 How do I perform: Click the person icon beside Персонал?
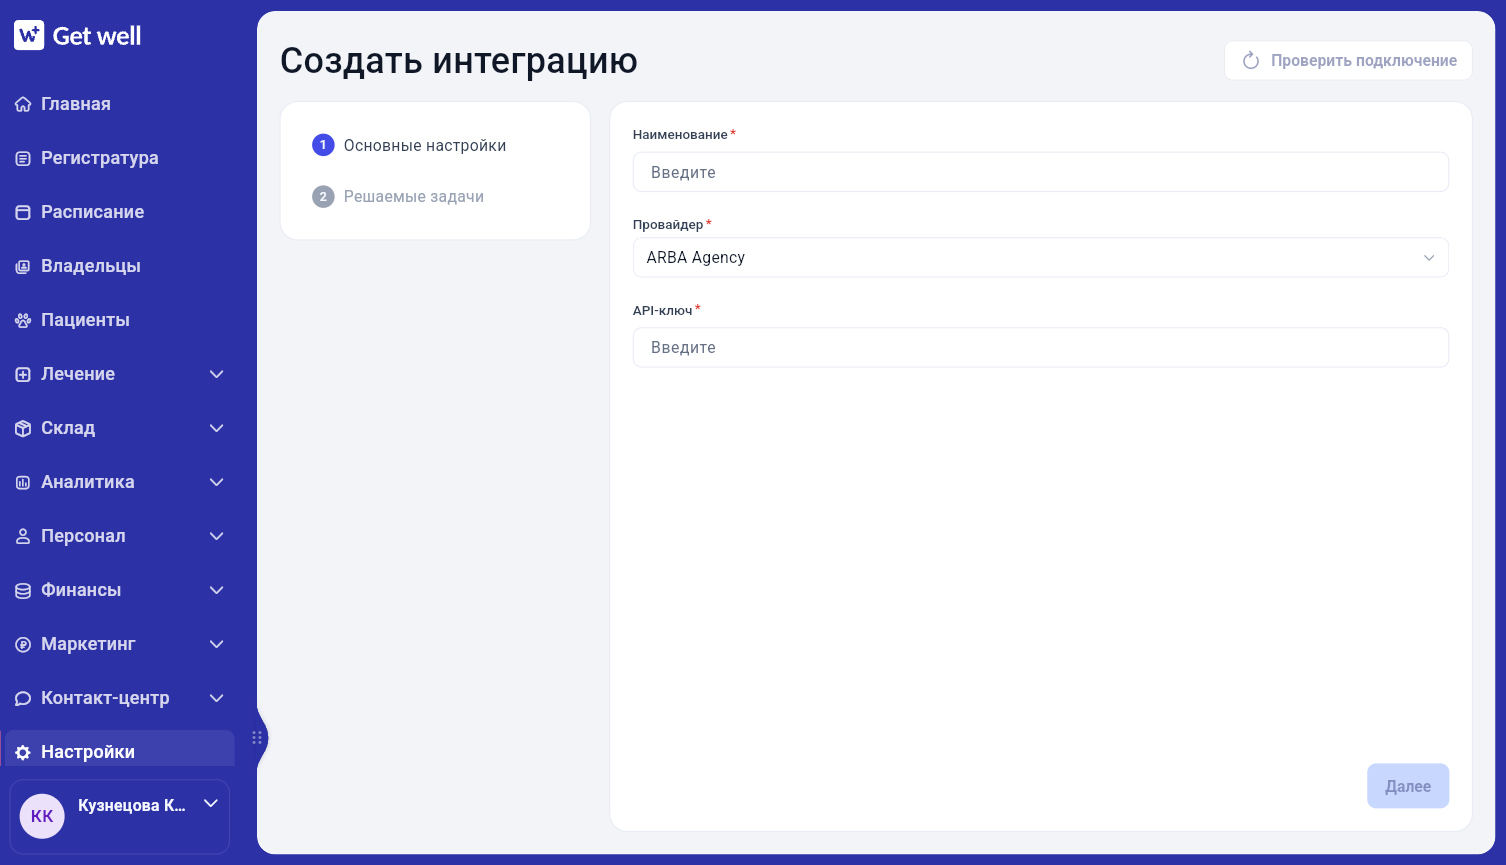[23, 536]
